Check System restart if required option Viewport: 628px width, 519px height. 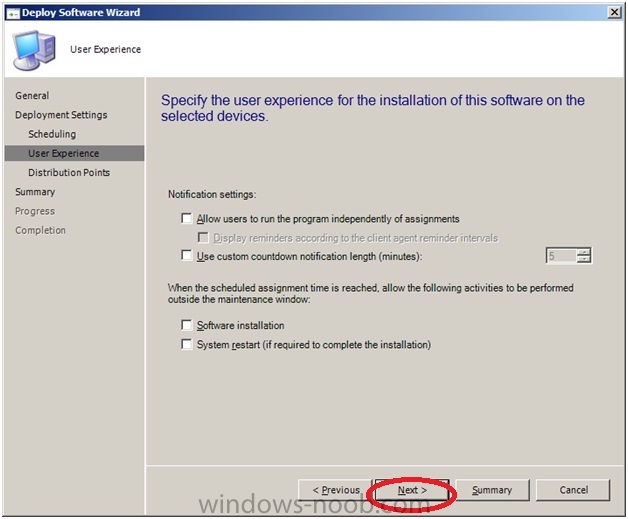click(x=187, y=344)
